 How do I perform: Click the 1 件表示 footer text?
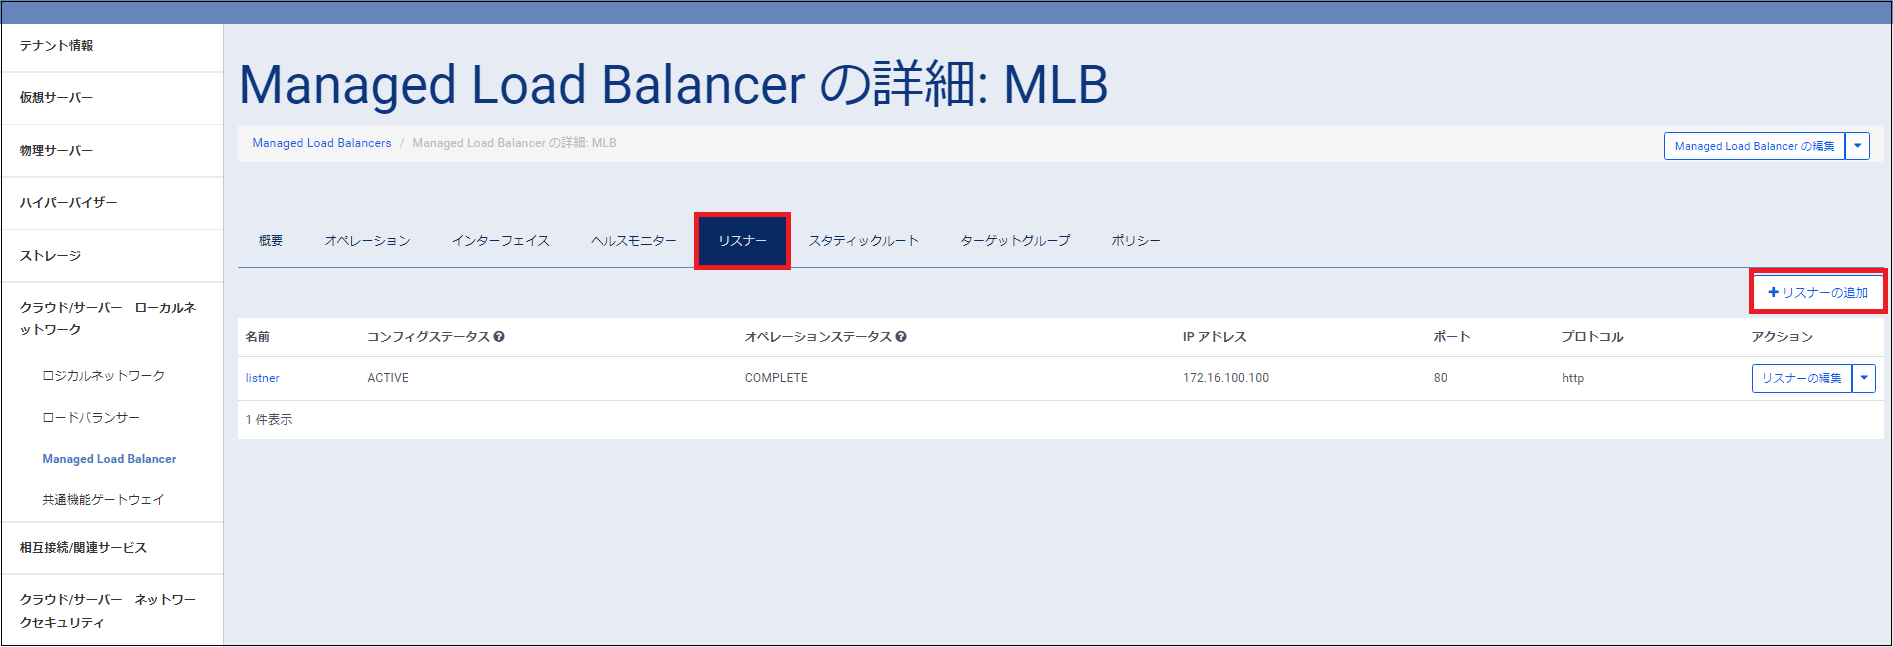point(269,420)
